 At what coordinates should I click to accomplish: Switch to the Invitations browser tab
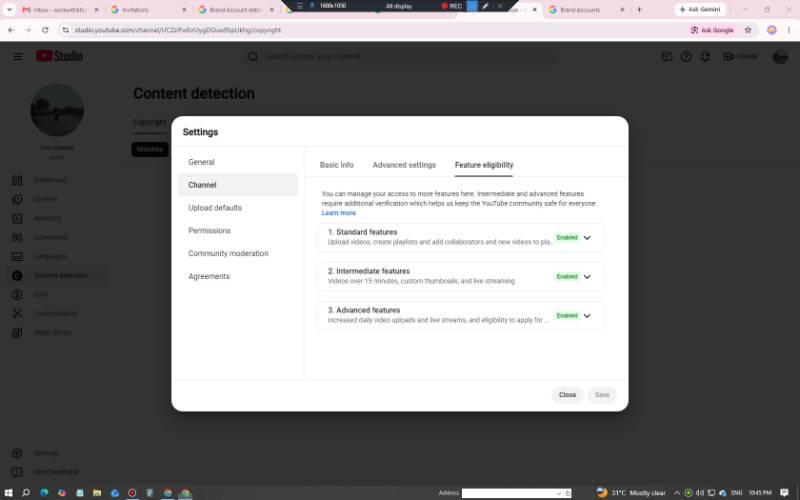tap(149, 10)
